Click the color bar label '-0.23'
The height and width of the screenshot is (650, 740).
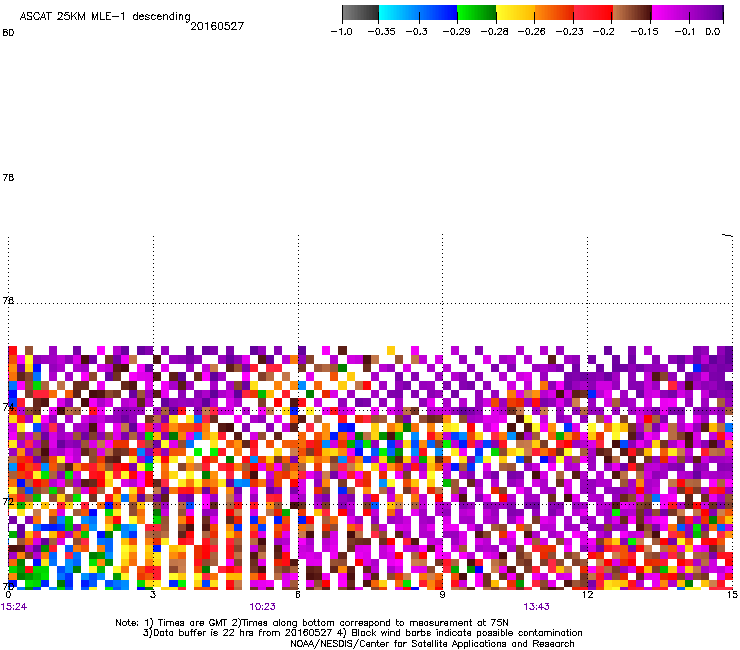tap(570, 32)
